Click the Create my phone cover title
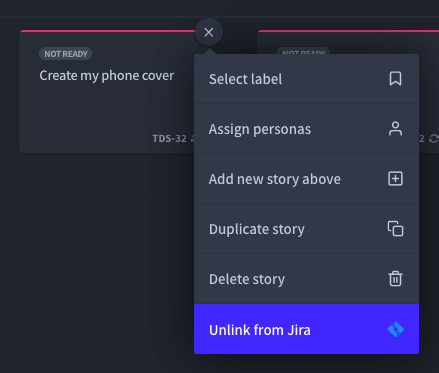This screenshot has width=439, height=373. (107, 76)
